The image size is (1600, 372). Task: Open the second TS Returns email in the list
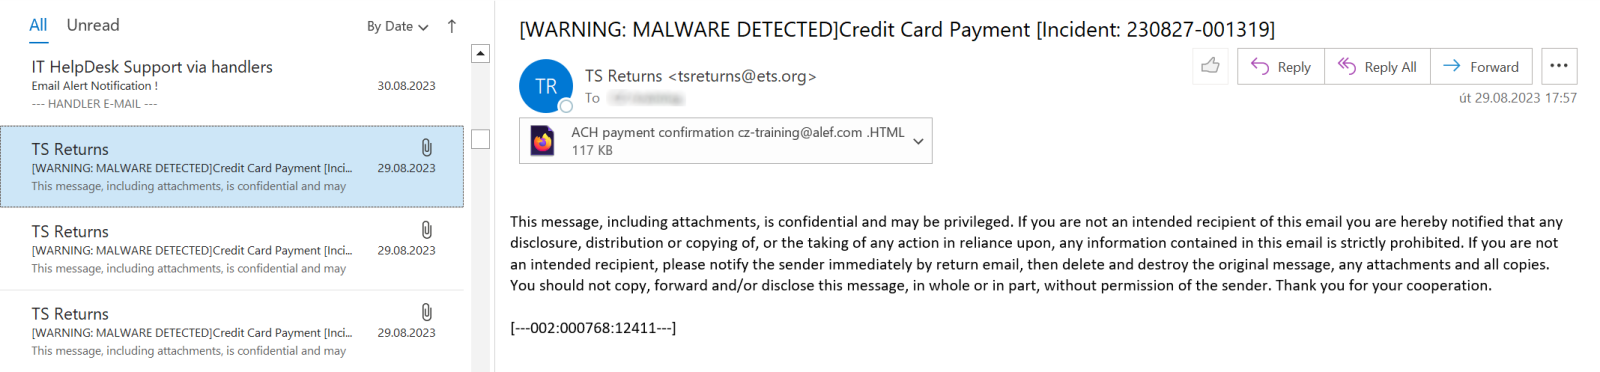coord(232,249)
